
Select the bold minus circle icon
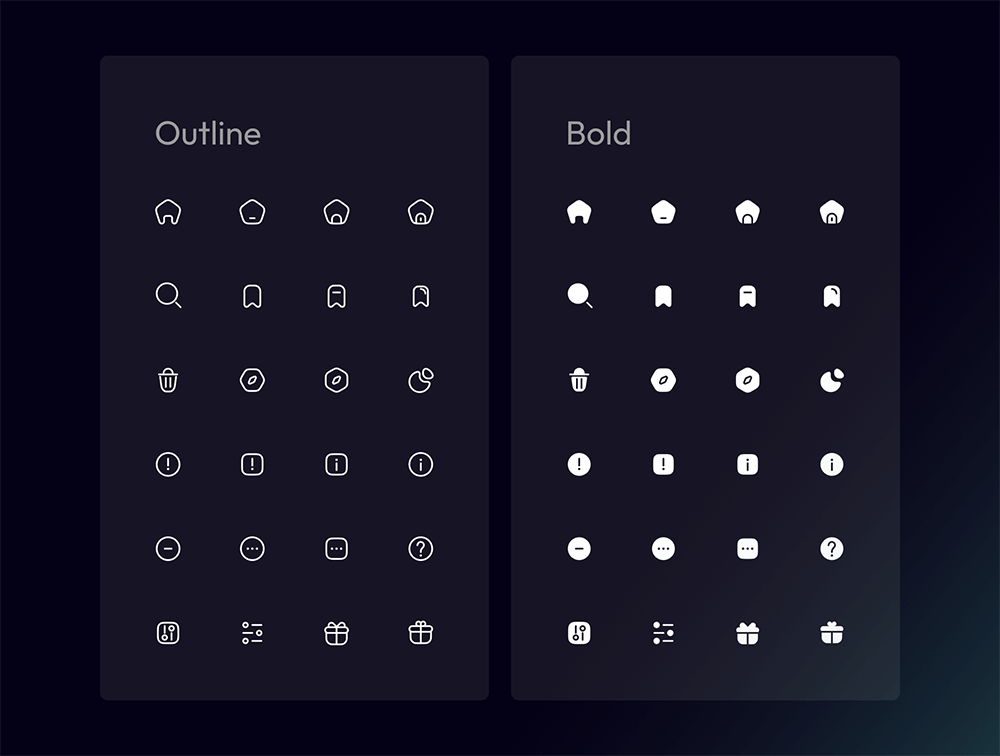[579, 548]
